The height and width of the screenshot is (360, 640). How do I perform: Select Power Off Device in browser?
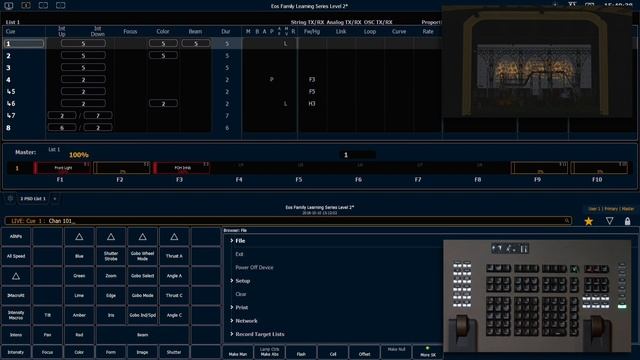coord(254,267)
